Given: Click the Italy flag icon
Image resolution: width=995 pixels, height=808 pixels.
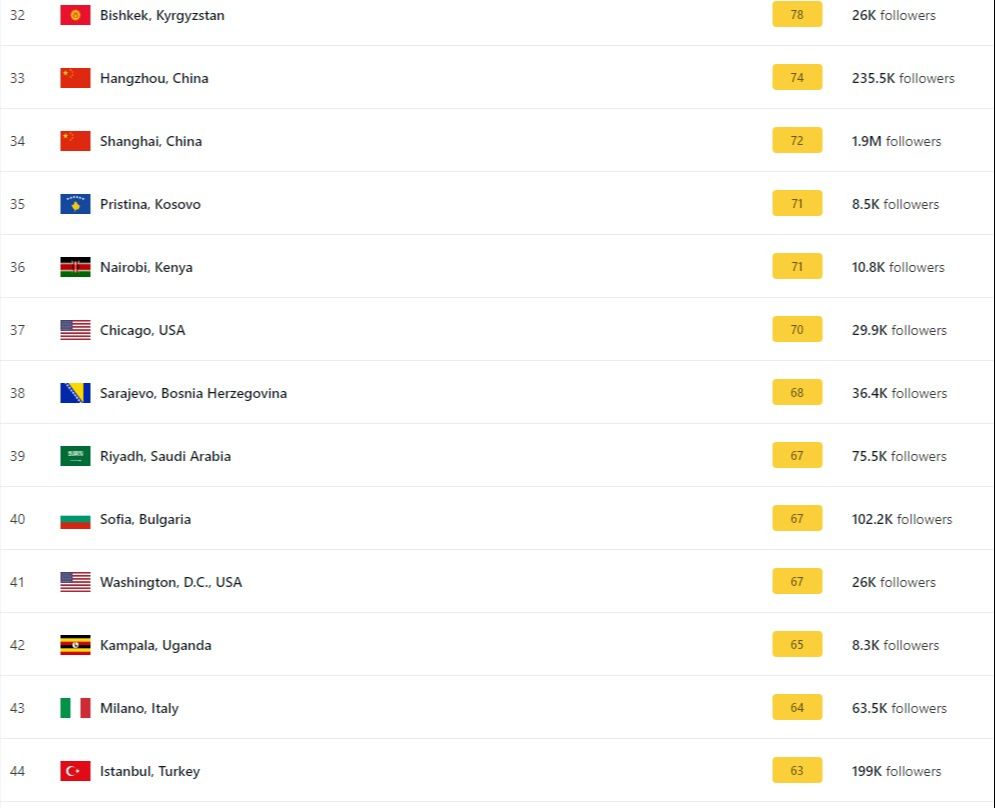Looking at the screenshot, I should click(75, 708).
